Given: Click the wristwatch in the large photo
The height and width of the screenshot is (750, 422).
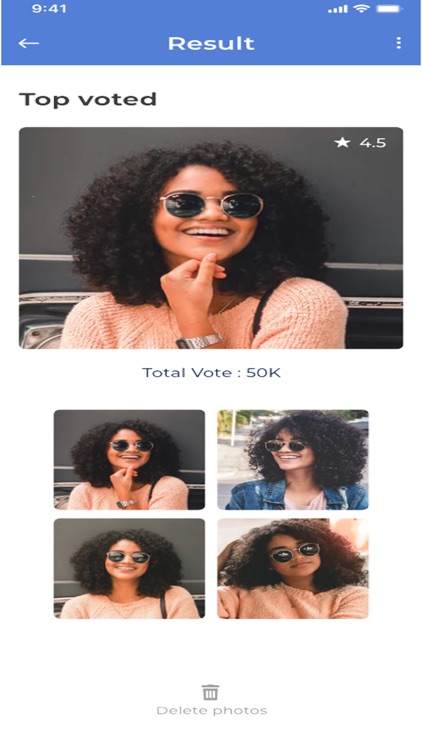Looking at the screenshot, I should click(200, 341).
